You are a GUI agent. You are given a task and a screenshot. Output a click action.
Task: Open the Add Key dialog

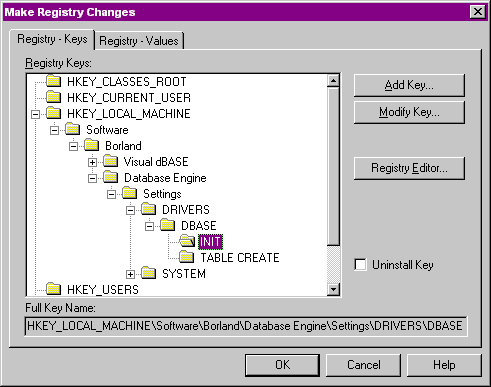tap(409, 85)
